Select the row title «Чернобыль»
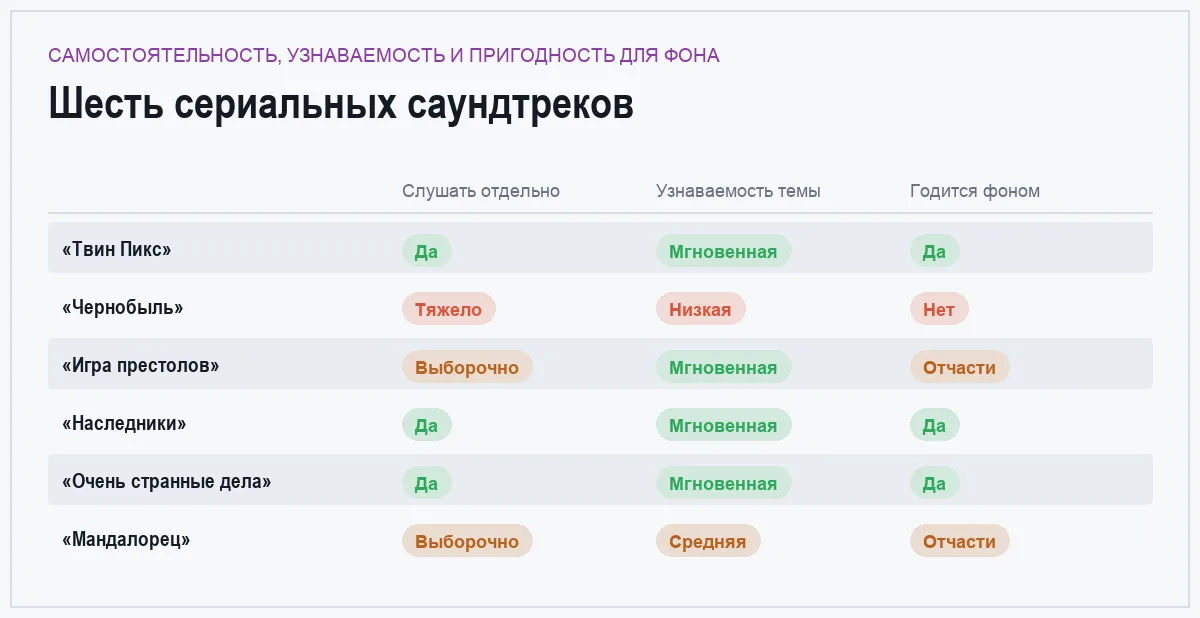Image resolution: width=1200 pixels, height=618 pixels. click(123, 307)
